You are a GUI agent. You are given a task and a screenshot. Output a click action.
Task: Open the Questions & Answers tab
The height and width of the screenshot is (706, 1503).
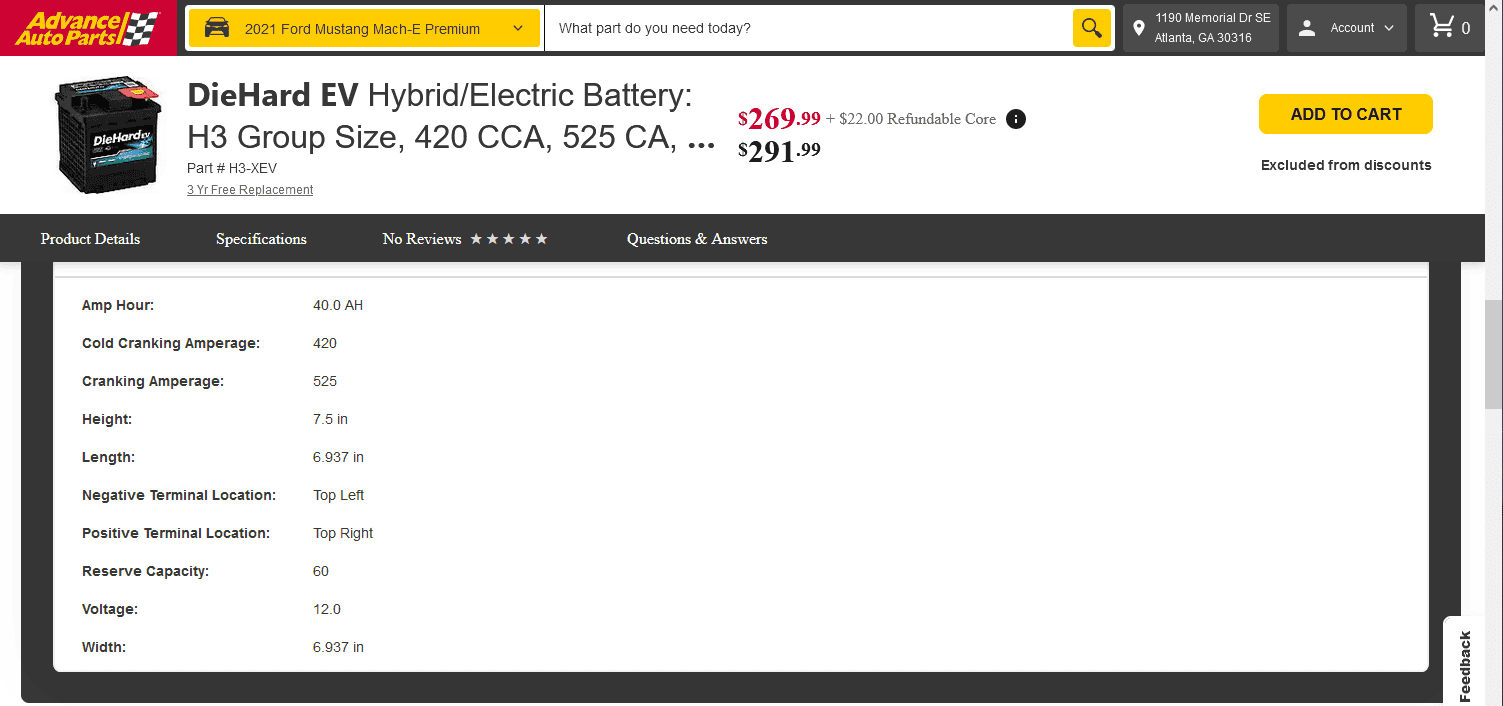point(697,239)
